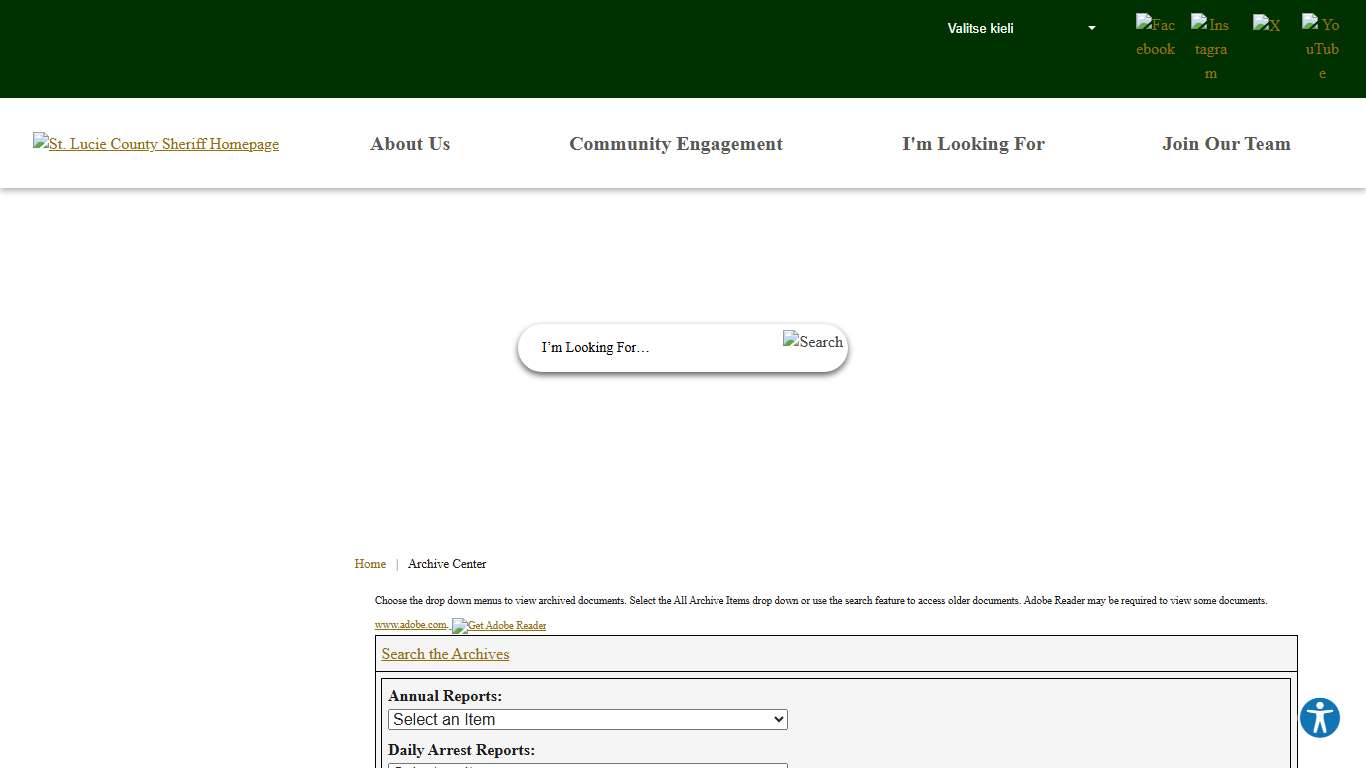1366x768 pixels.
Task: Go to Home in the breadcrumb
Action: click(x=370, y=564)
